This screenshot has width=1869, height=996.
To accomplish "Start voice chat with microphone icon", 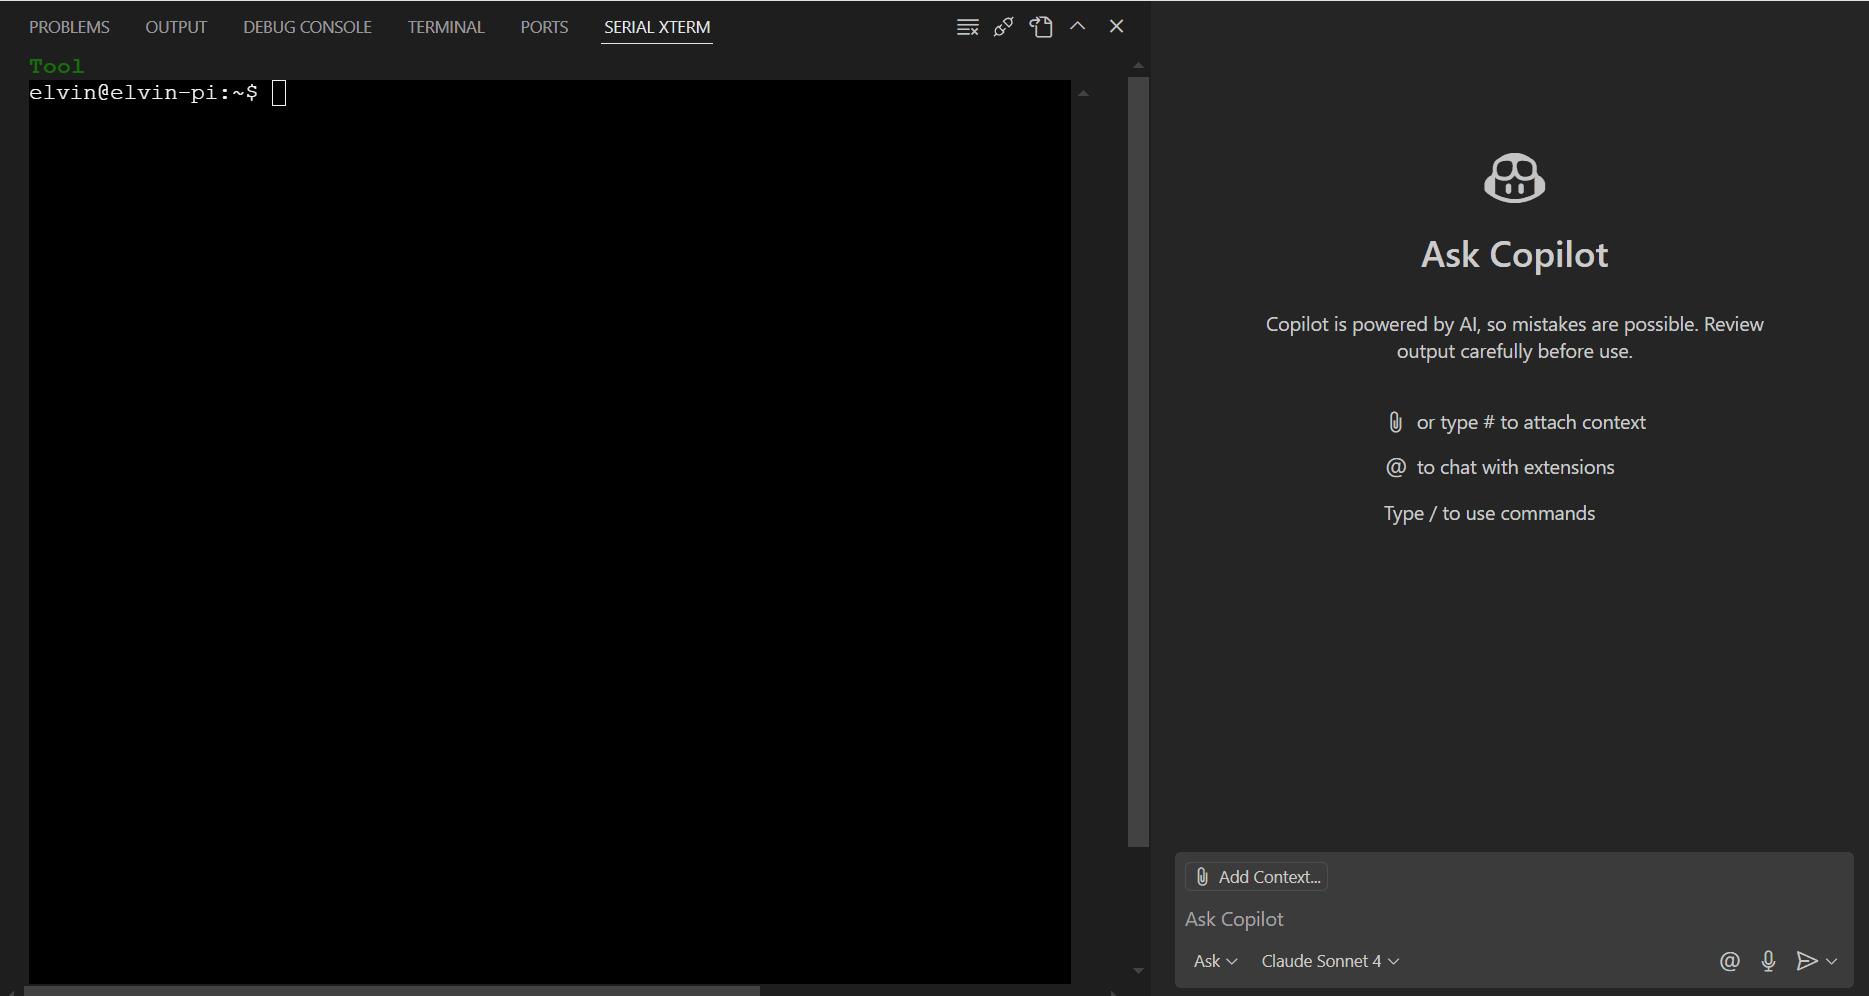I will pos(1768,961).
